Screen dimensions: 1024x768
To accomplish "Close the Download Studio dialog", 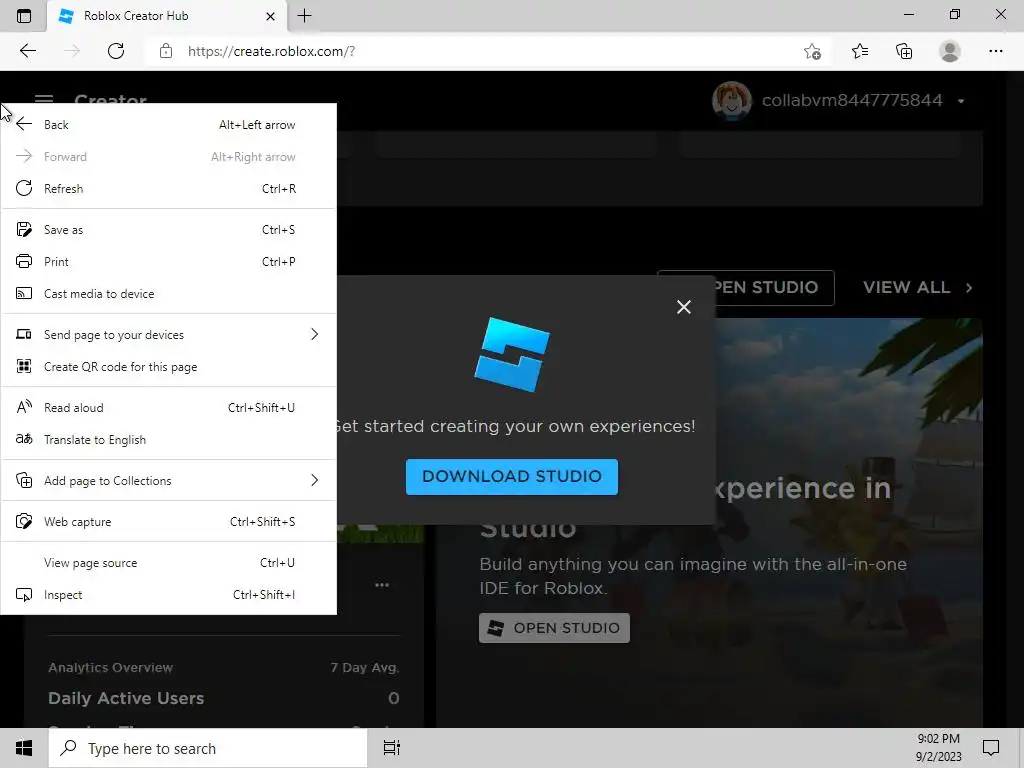I will point(684,307).
